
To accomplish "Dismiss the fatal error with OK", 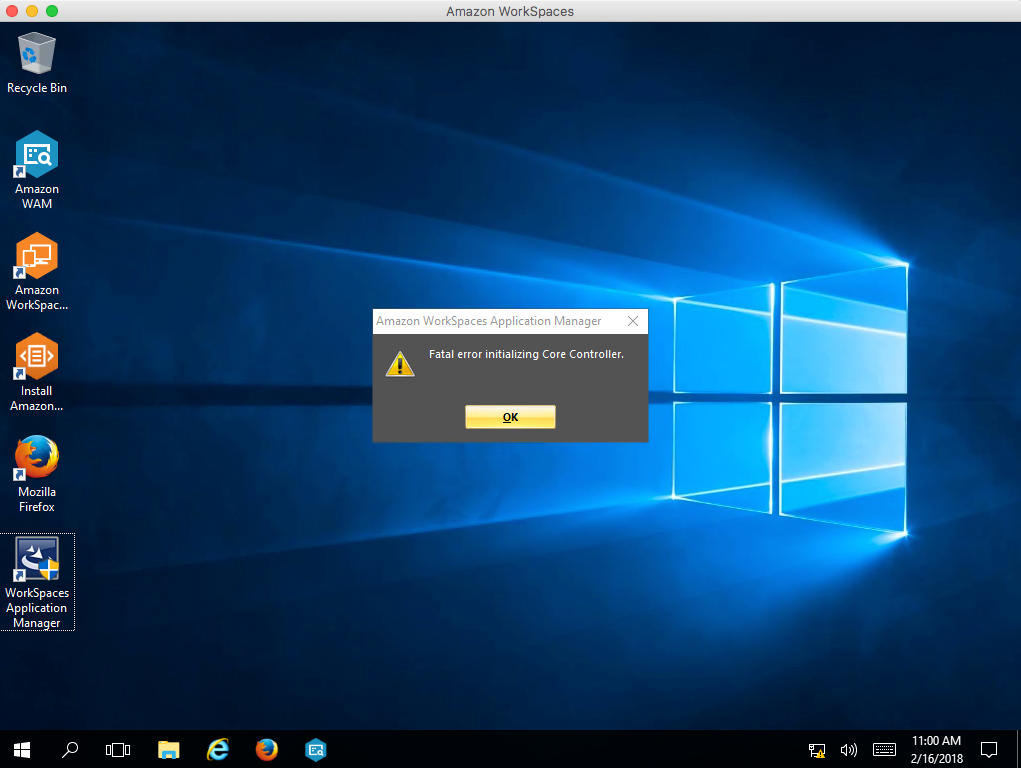I will click(x=510, y=417).
